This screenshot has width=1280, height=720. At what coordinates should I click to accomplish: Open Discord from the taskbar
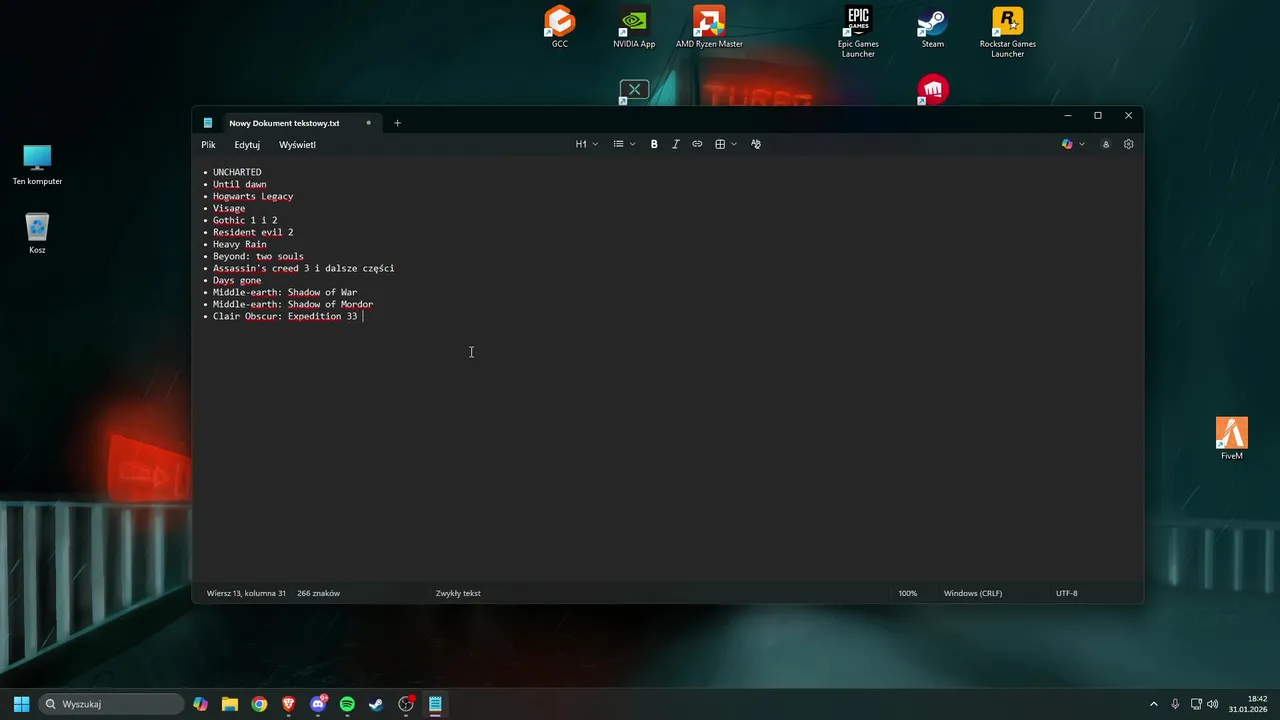[x=318, y=704]
